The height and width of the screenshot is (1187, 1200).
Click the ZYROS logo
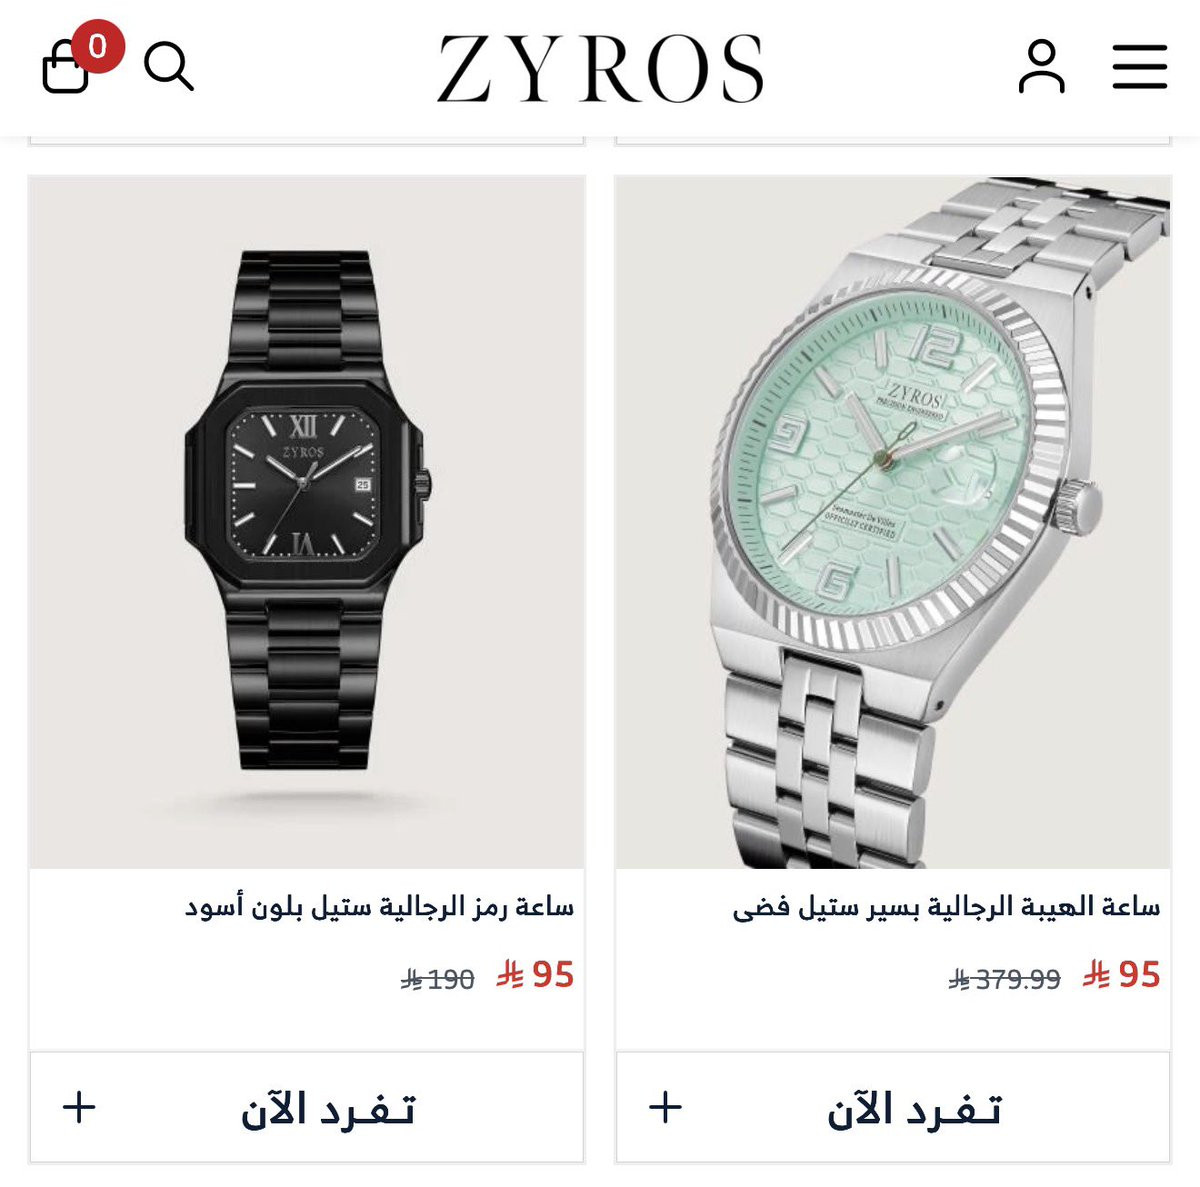(600, 68)
